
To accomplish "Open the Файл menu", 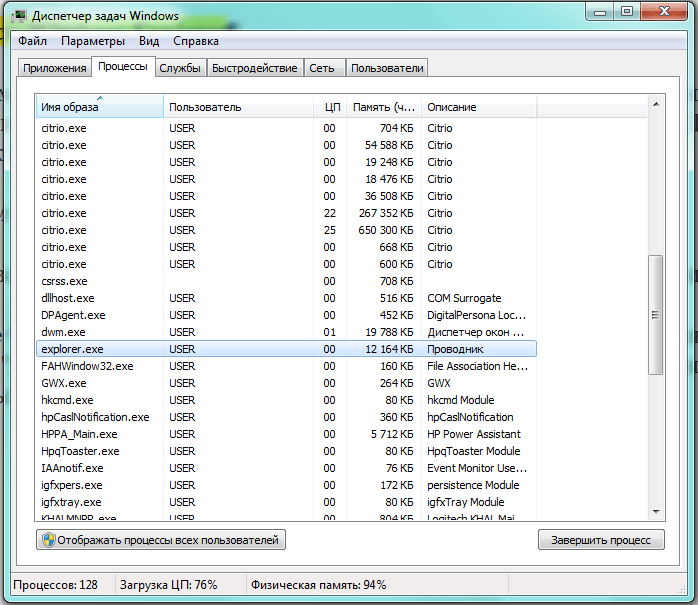I will click(x=32, y=41).
